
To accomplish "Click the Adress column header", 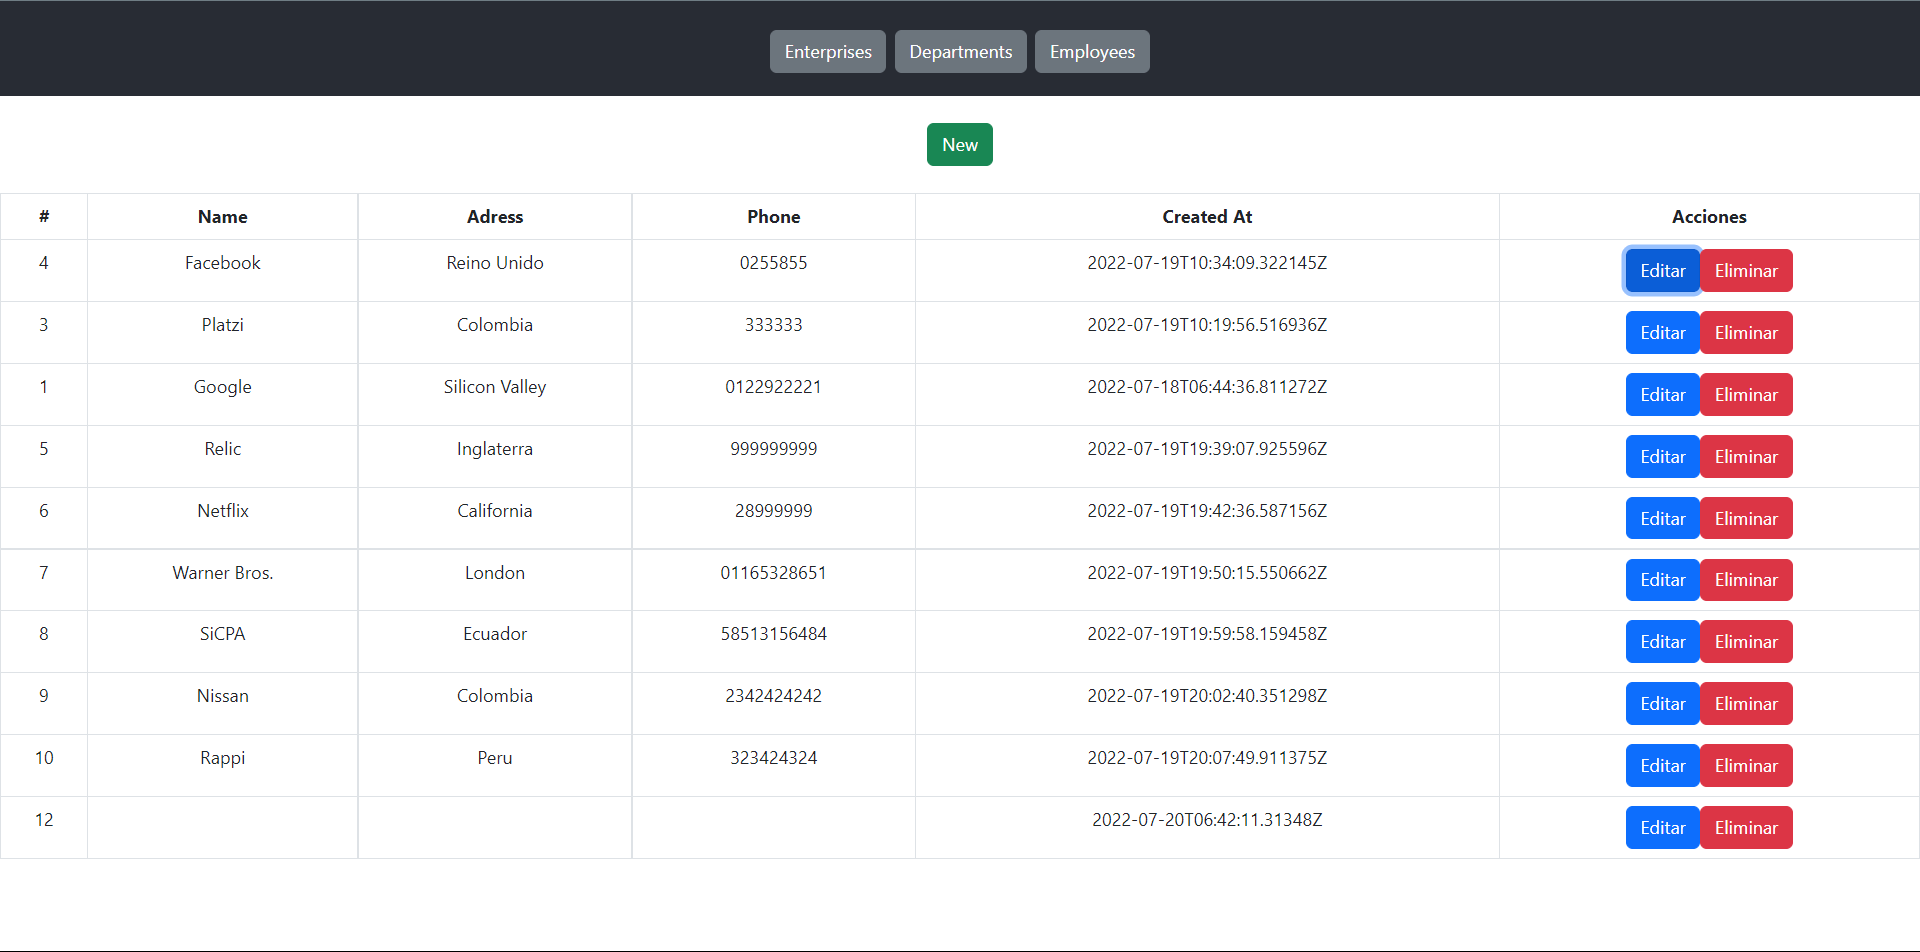I will click(x=495, y=217).
